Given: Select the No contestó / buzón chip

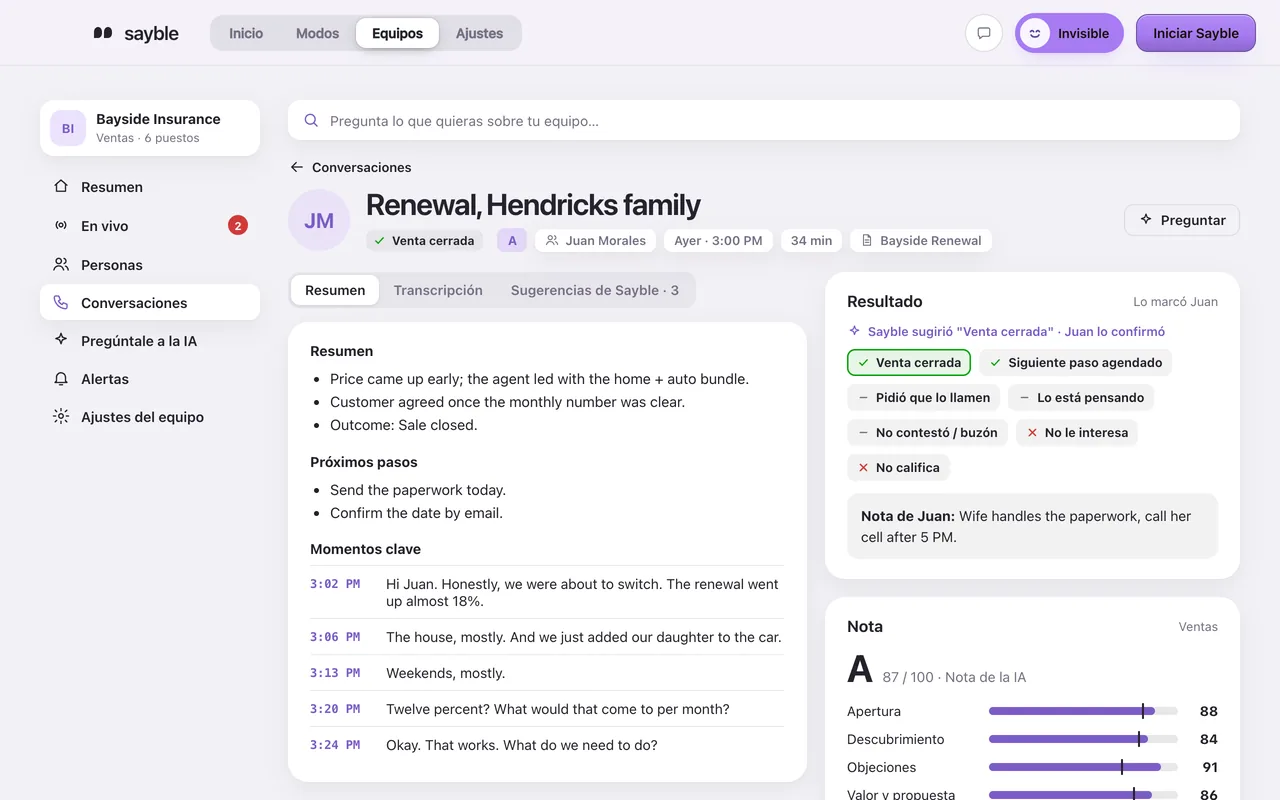Looking at the screenshot, I should (x=927, y=432).
